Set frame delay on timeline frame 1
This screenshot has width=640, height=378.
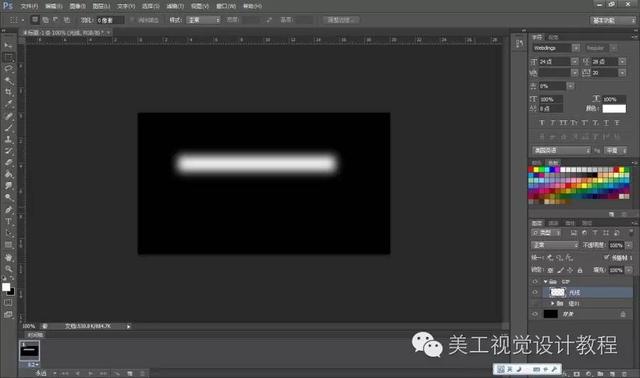click(x=33, y=364)
